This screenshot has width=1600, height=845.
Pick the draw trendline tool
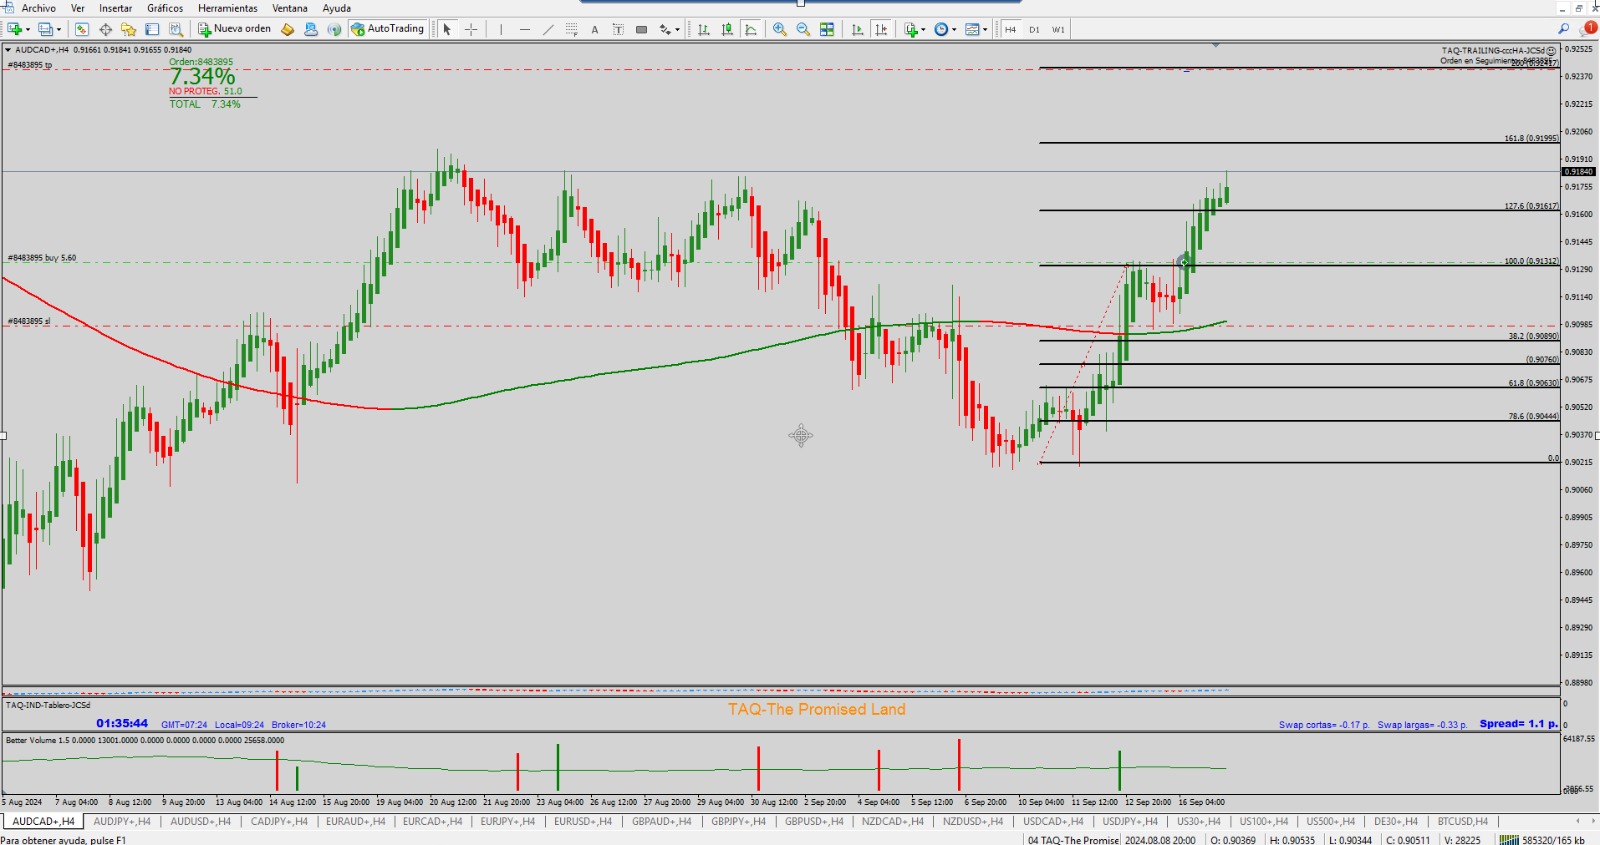(548, 30)
